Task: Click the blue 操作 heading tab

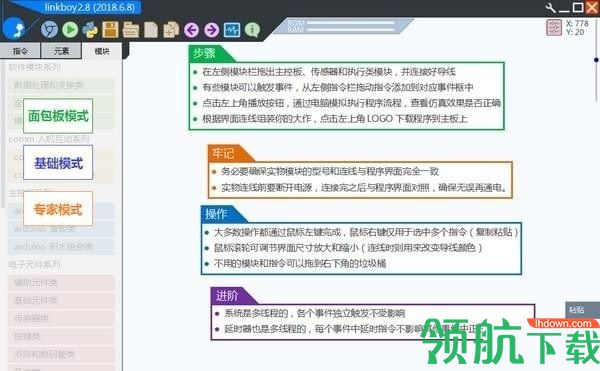Action: point(222,214)
